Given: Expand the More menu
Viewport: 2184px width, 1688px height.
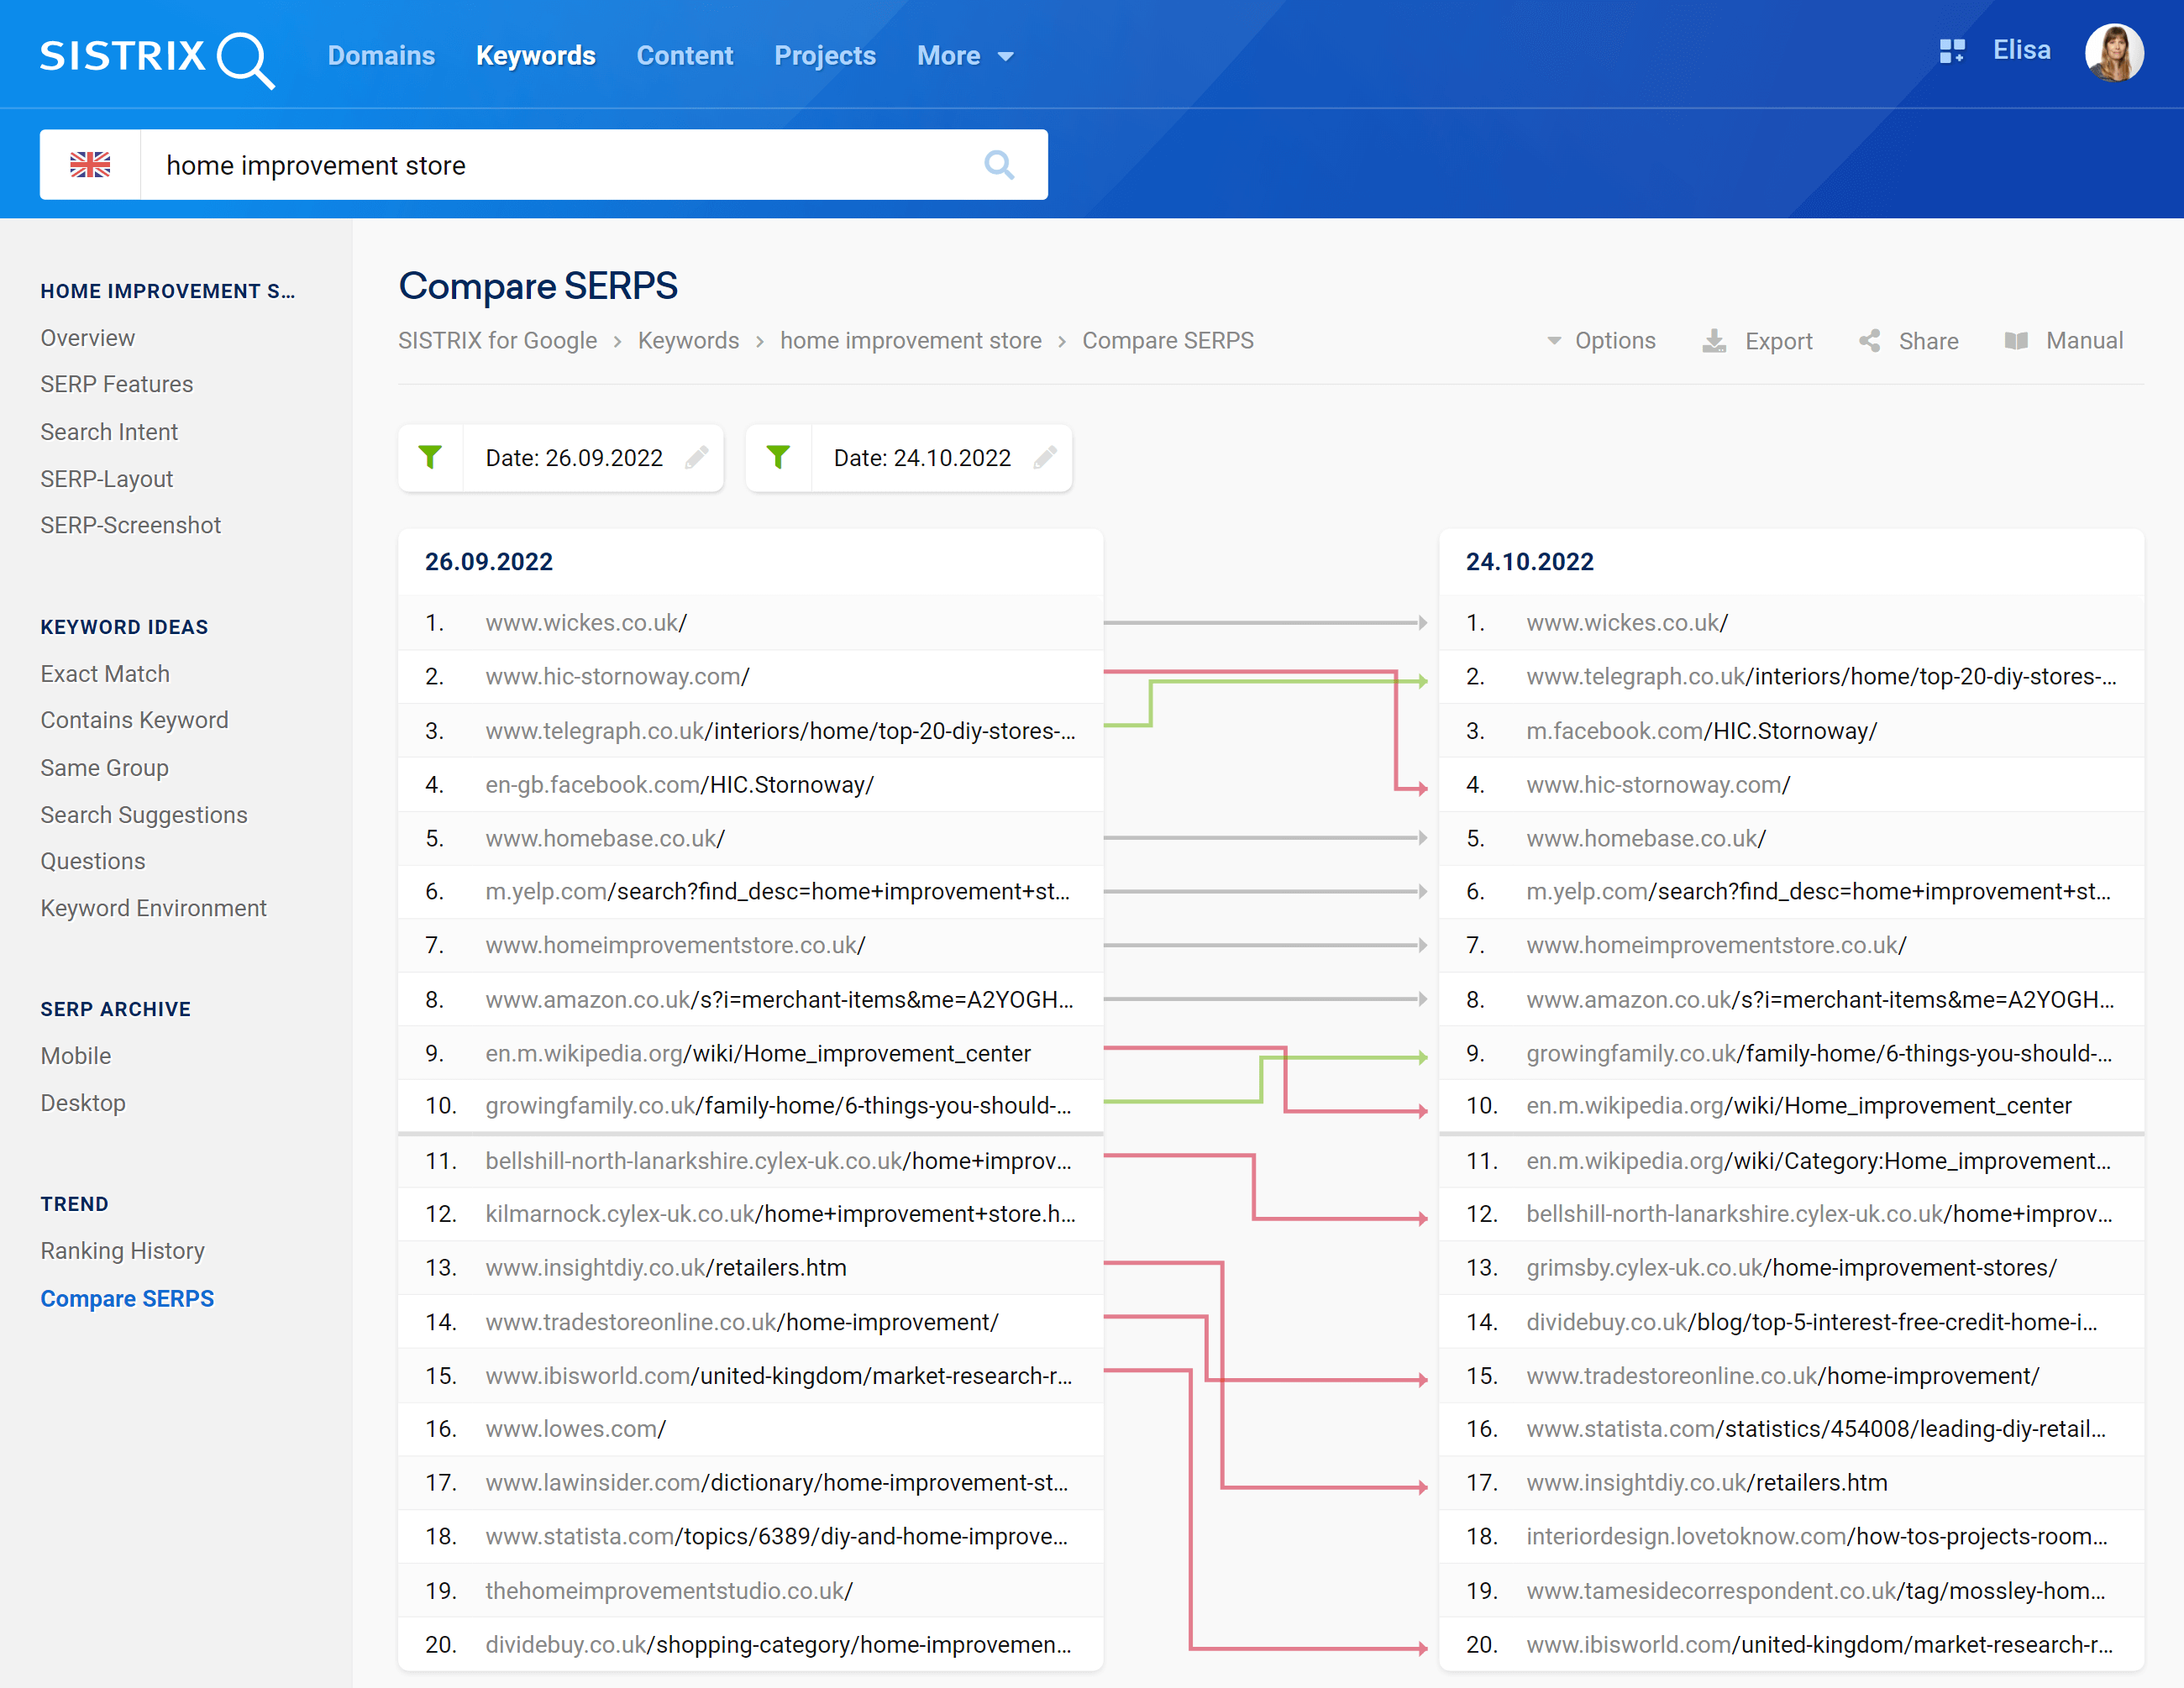Looking at the screenshot, I should click(965, 56).
